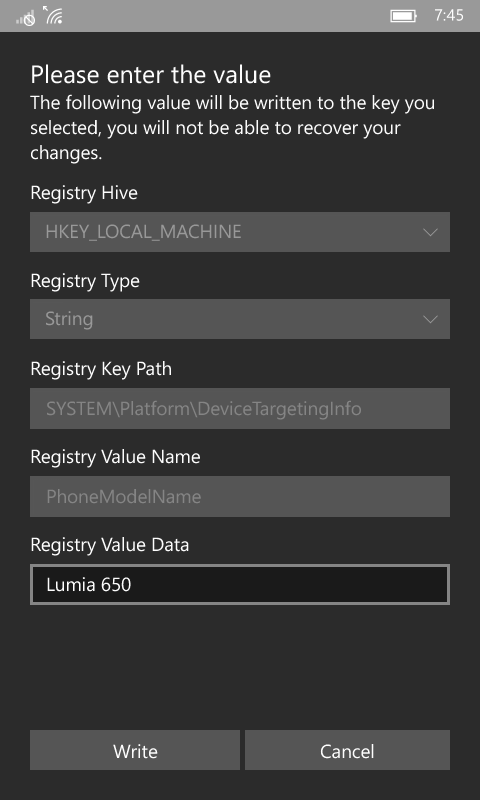Click the Cancel button
480x800 pixels.
347,750
